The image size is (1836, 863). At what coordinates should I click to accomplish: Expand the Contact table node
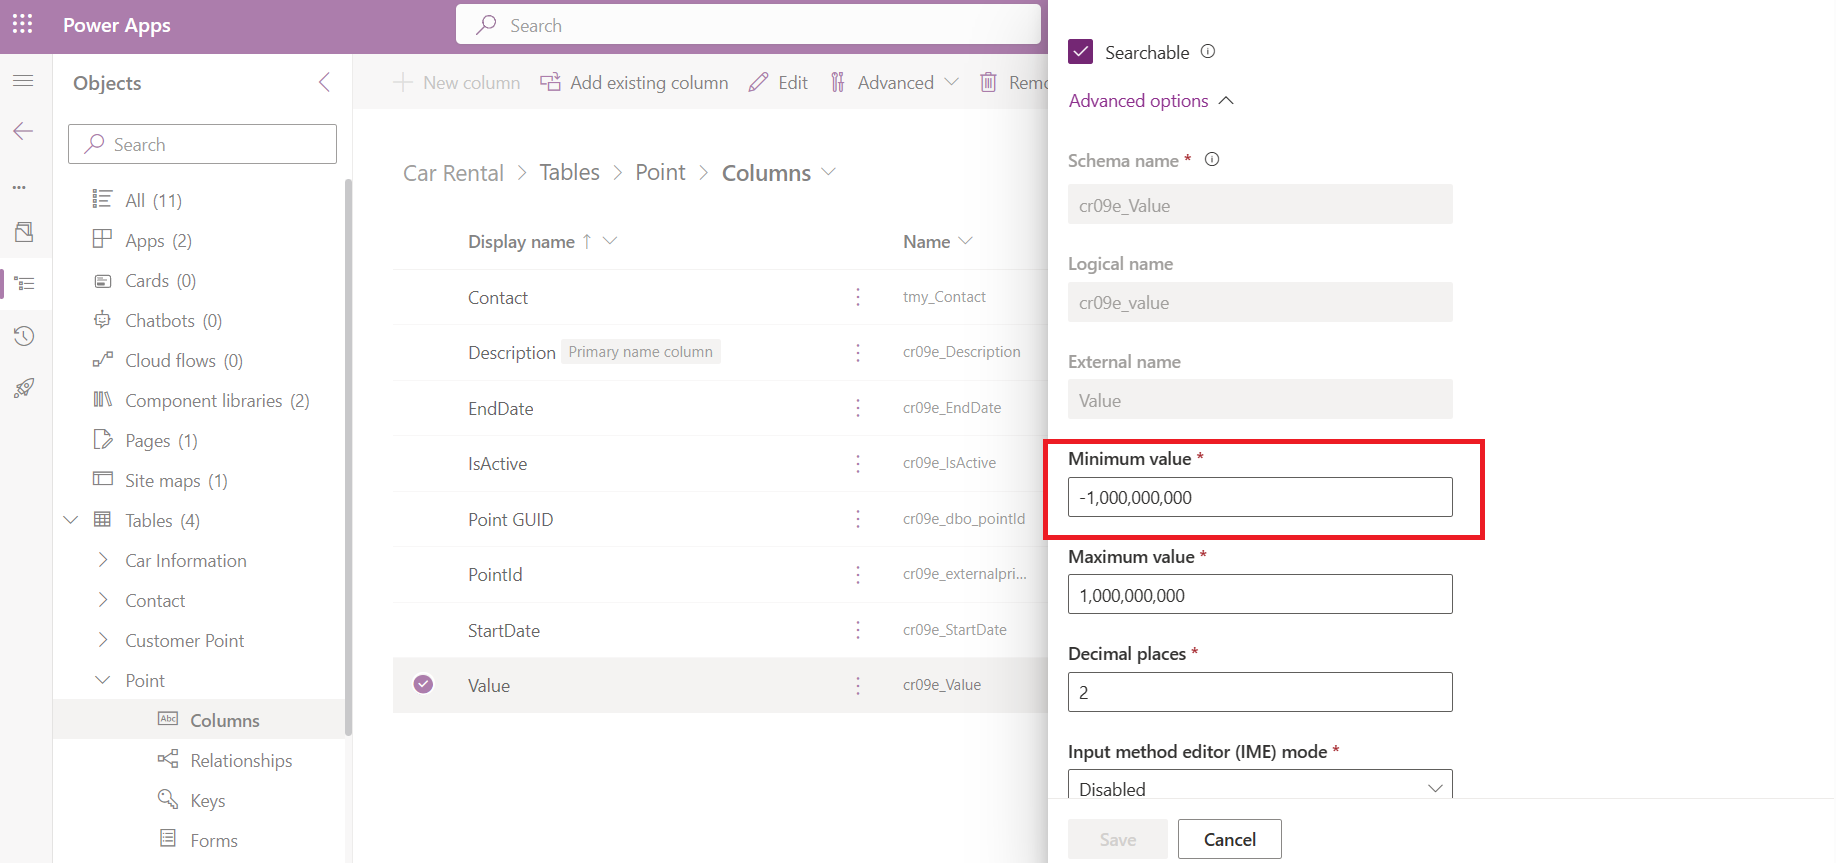click(102, 600)
